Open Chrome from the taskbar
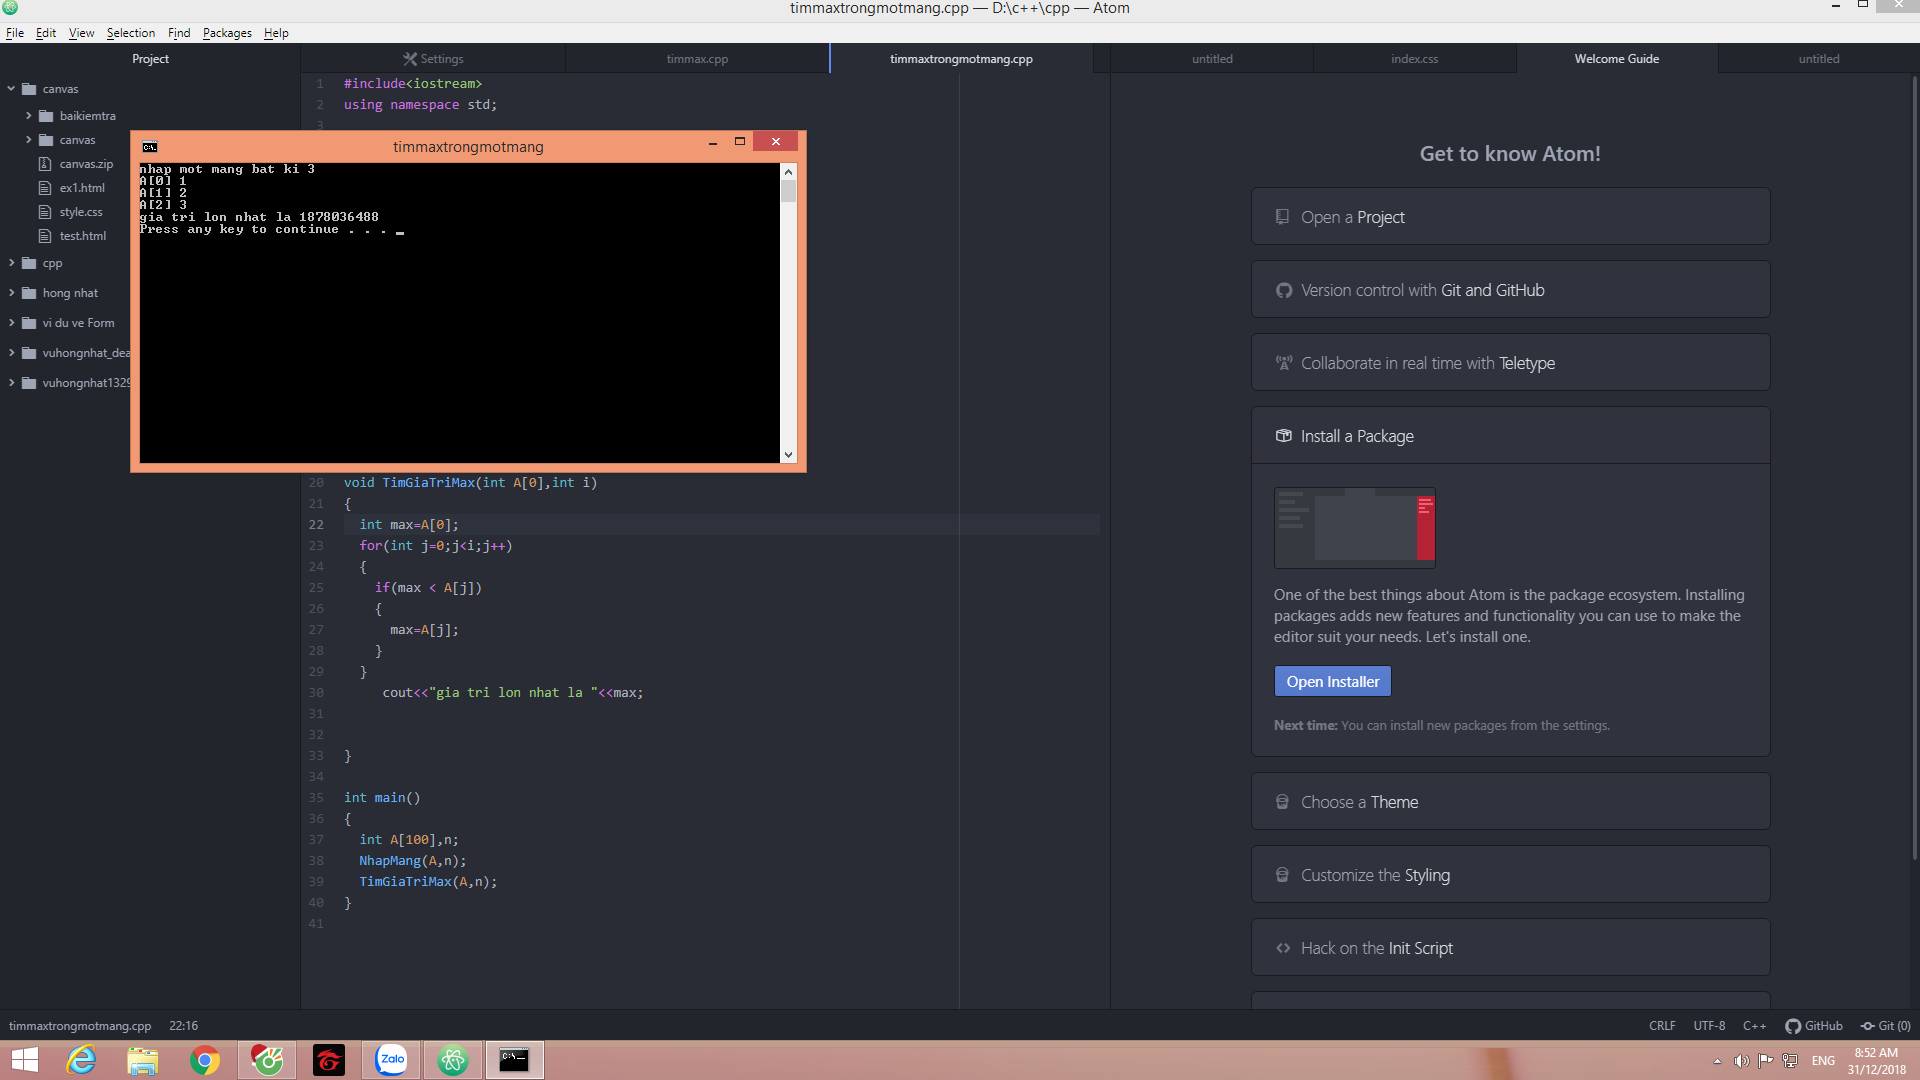Screen dimensions: 1920x1080 pyautogui.click(x=205, y=1060)
